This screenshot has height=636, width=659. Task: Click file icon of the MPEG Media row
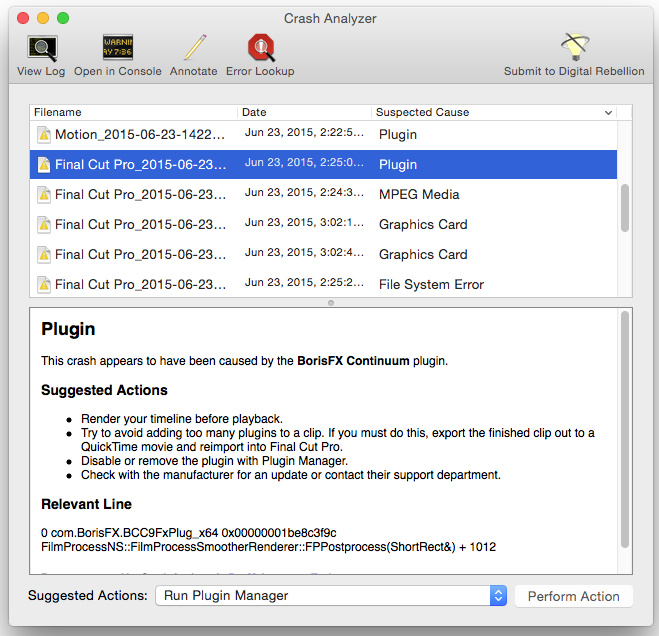[44, 195]
